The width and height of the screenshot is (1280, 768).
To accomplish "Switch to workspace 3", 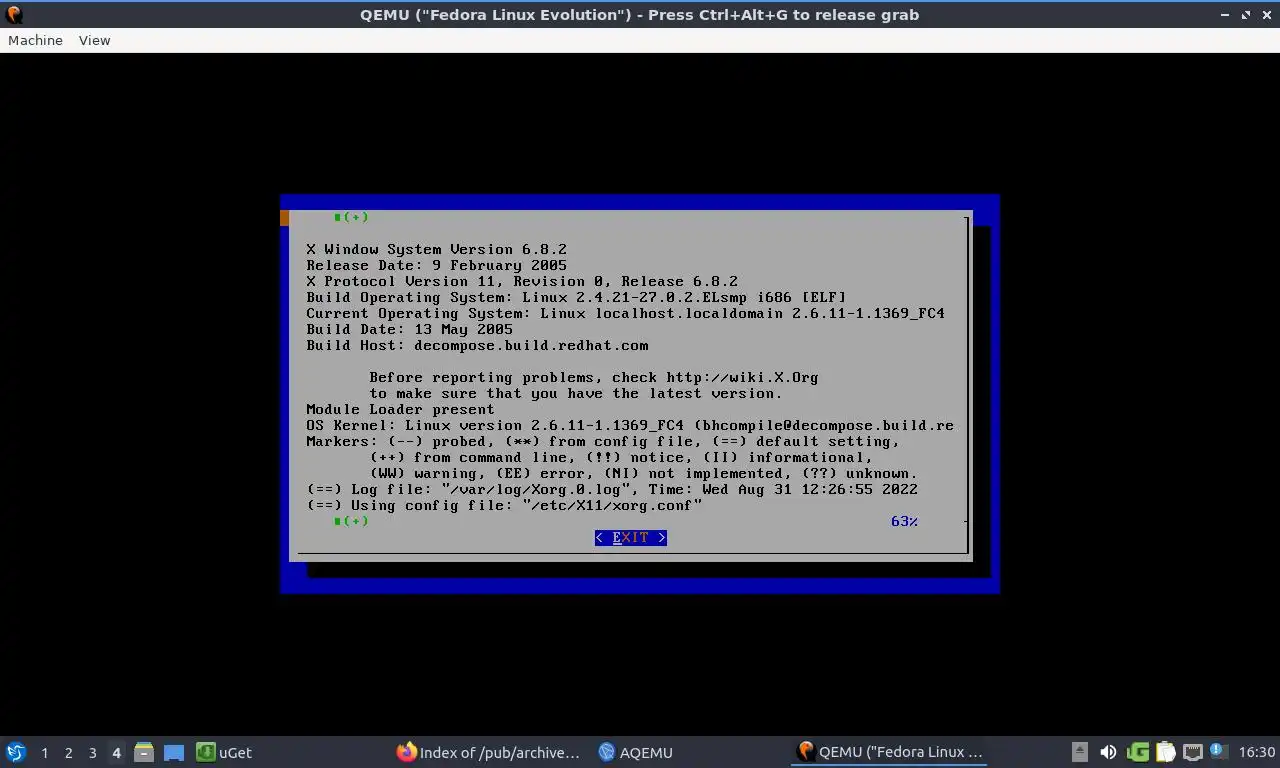I will click(x=92, y=752).
